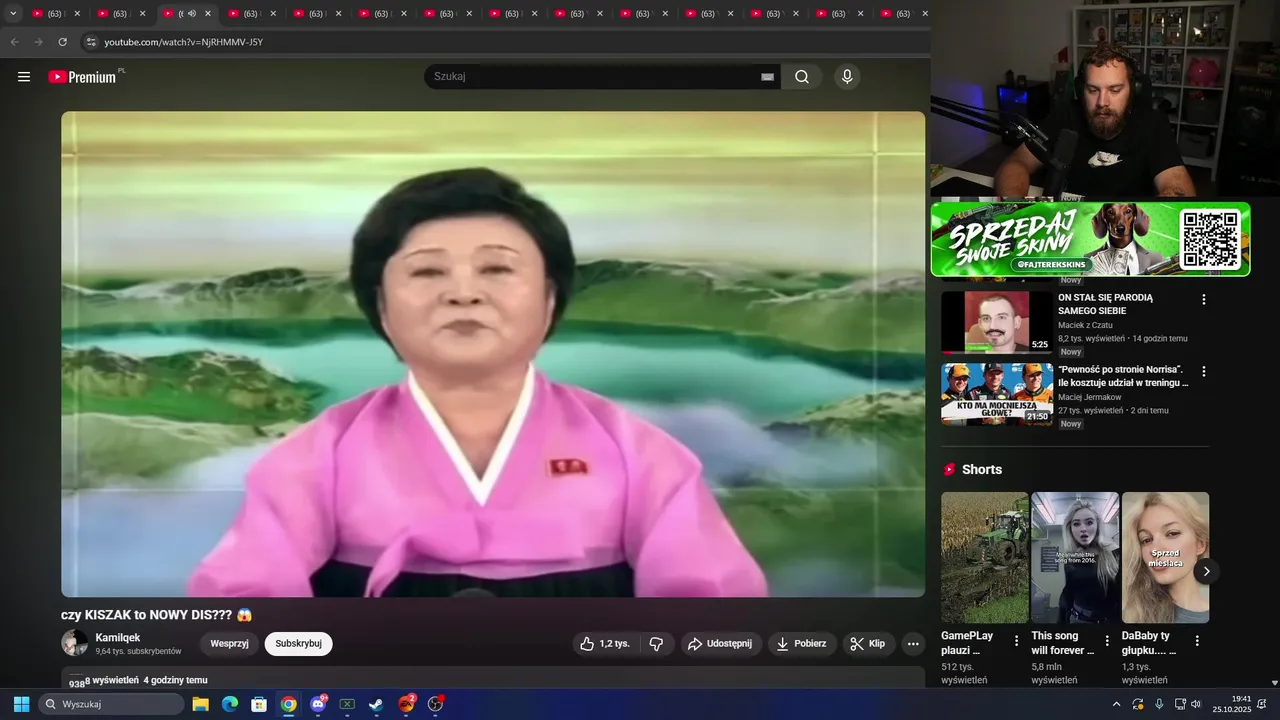Click the on-screen keyboard icon in search
This screenshot has width=1280, height=720.
(767, 77)
